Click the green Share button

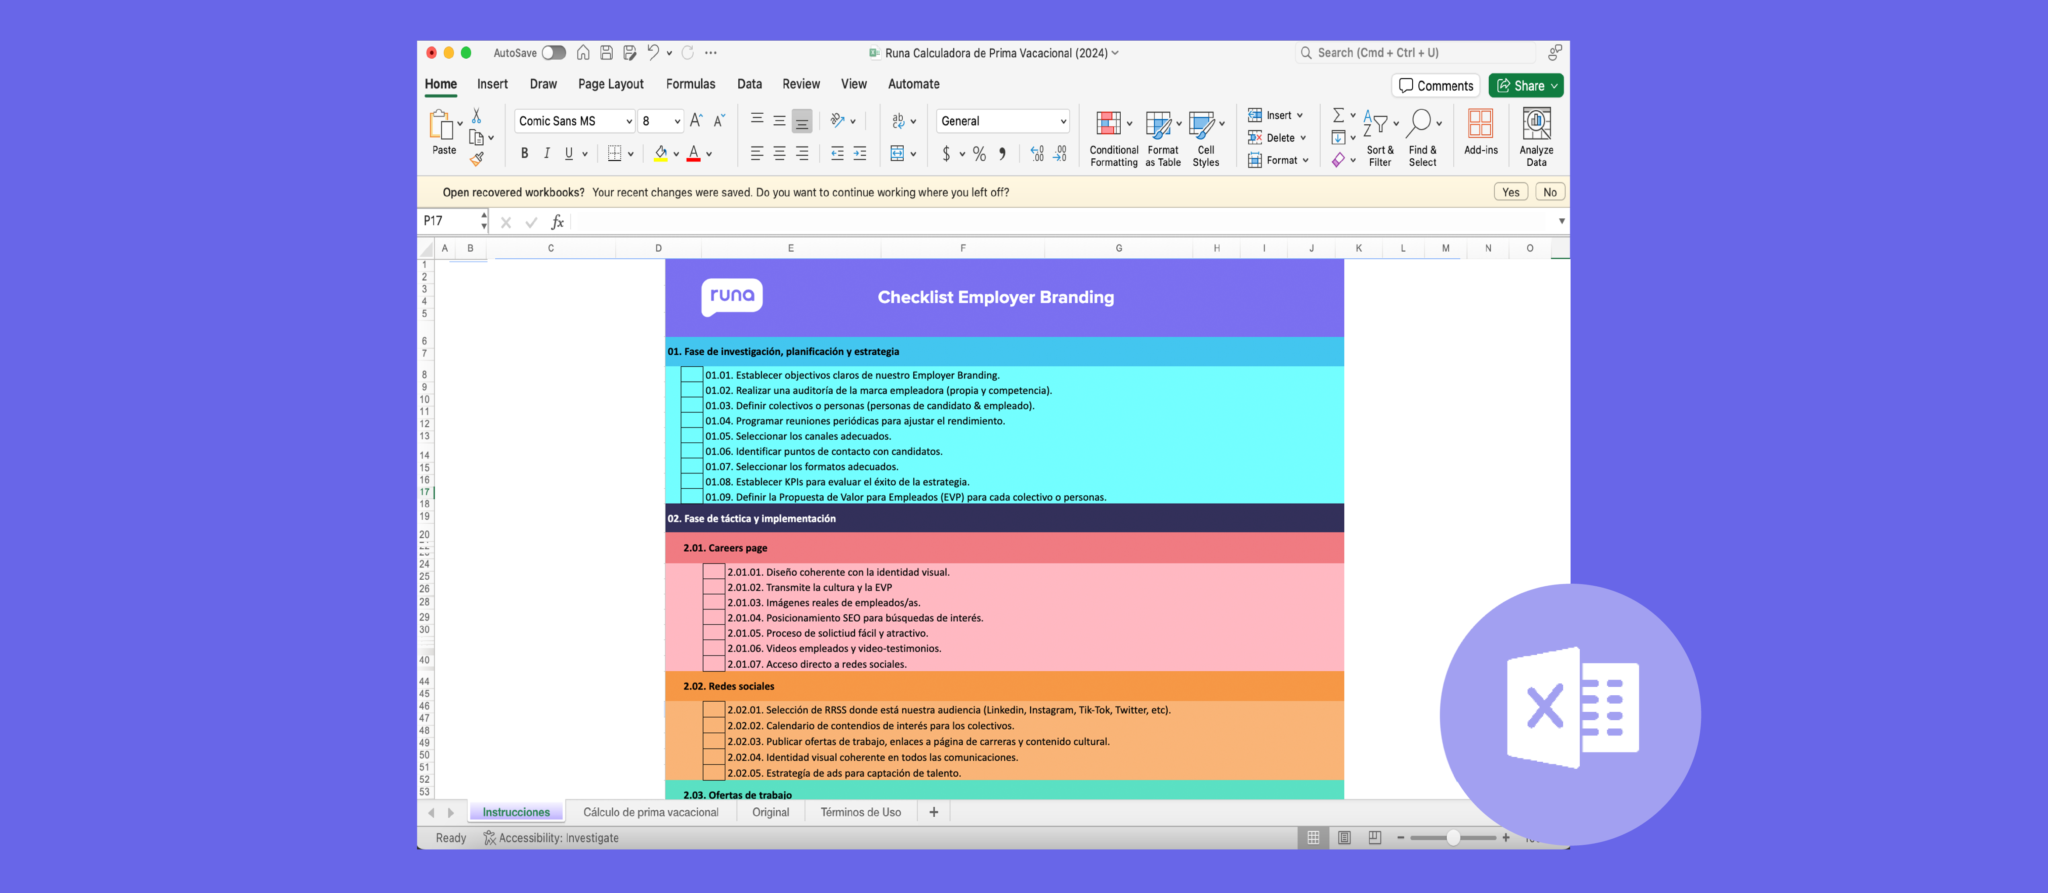point(1526,86)
